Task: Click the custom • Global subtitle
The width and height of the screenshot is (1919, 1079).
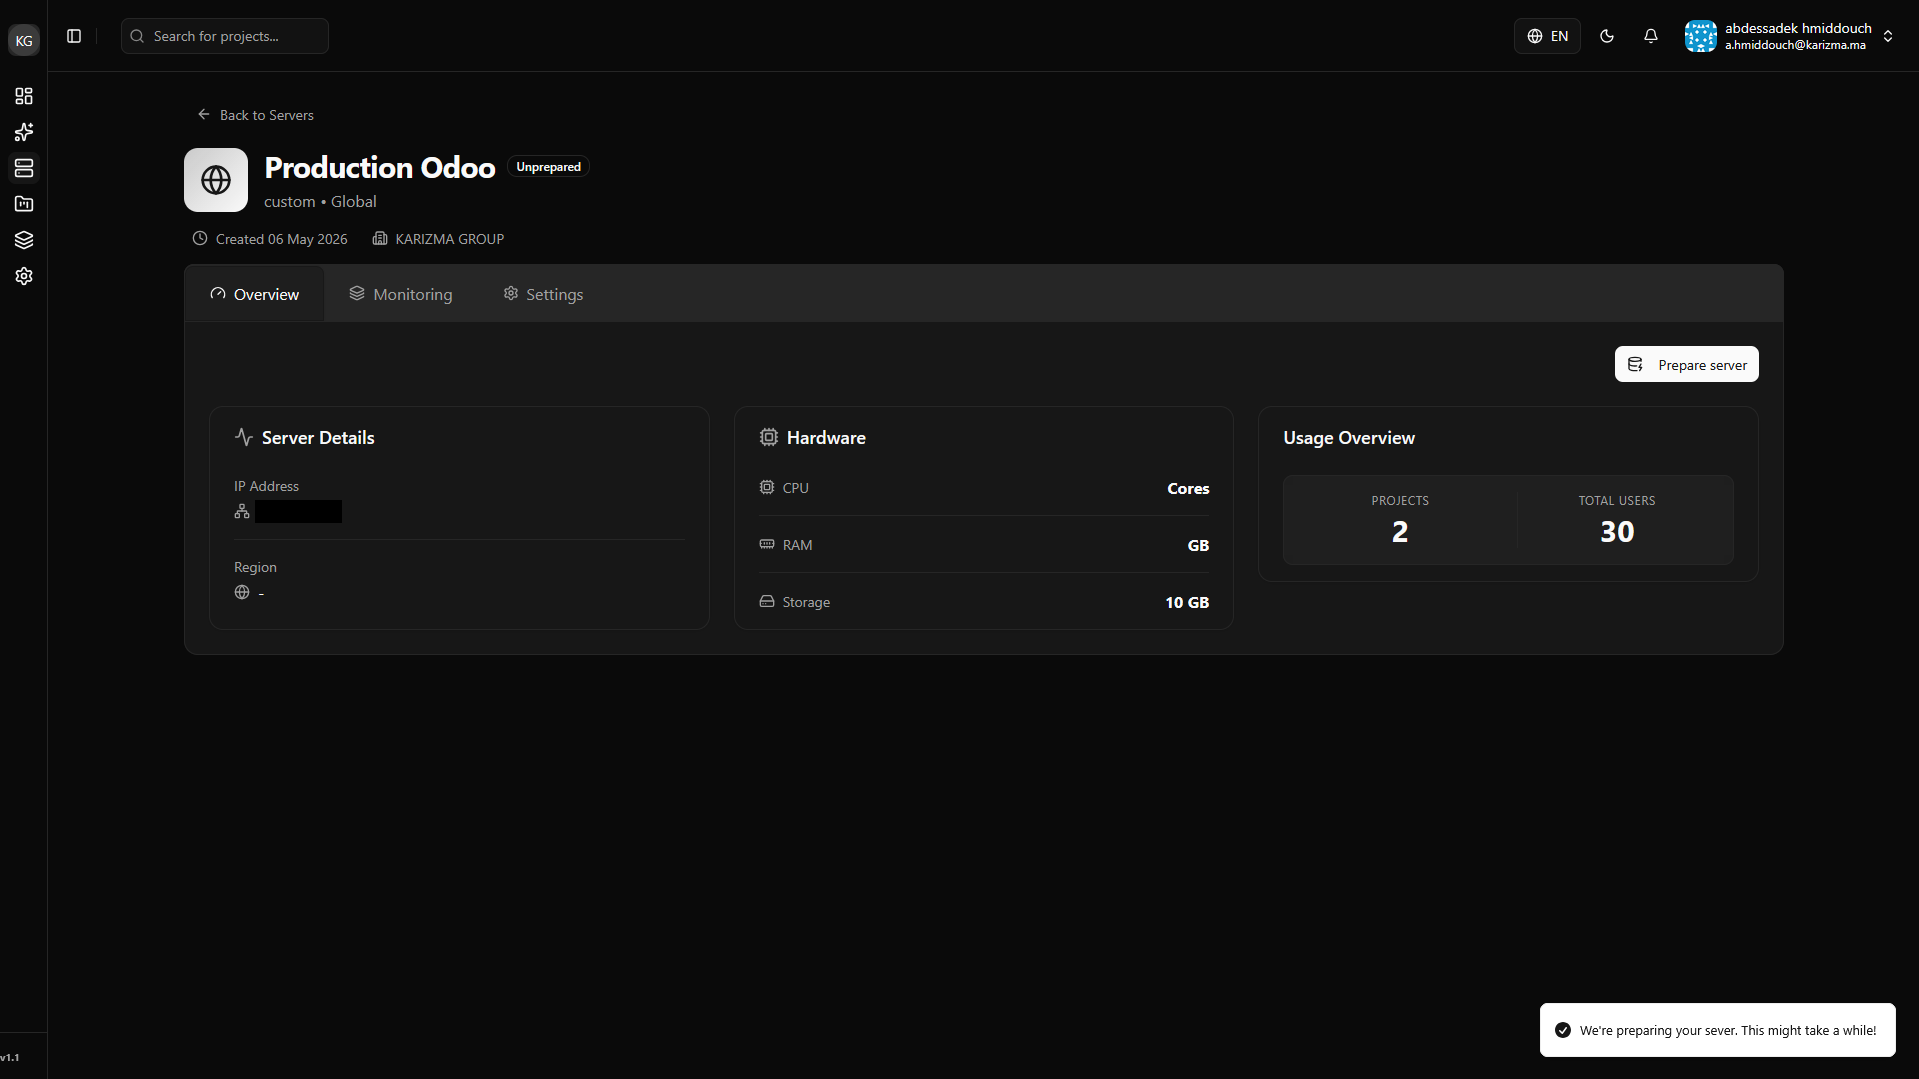Action: 320,201
